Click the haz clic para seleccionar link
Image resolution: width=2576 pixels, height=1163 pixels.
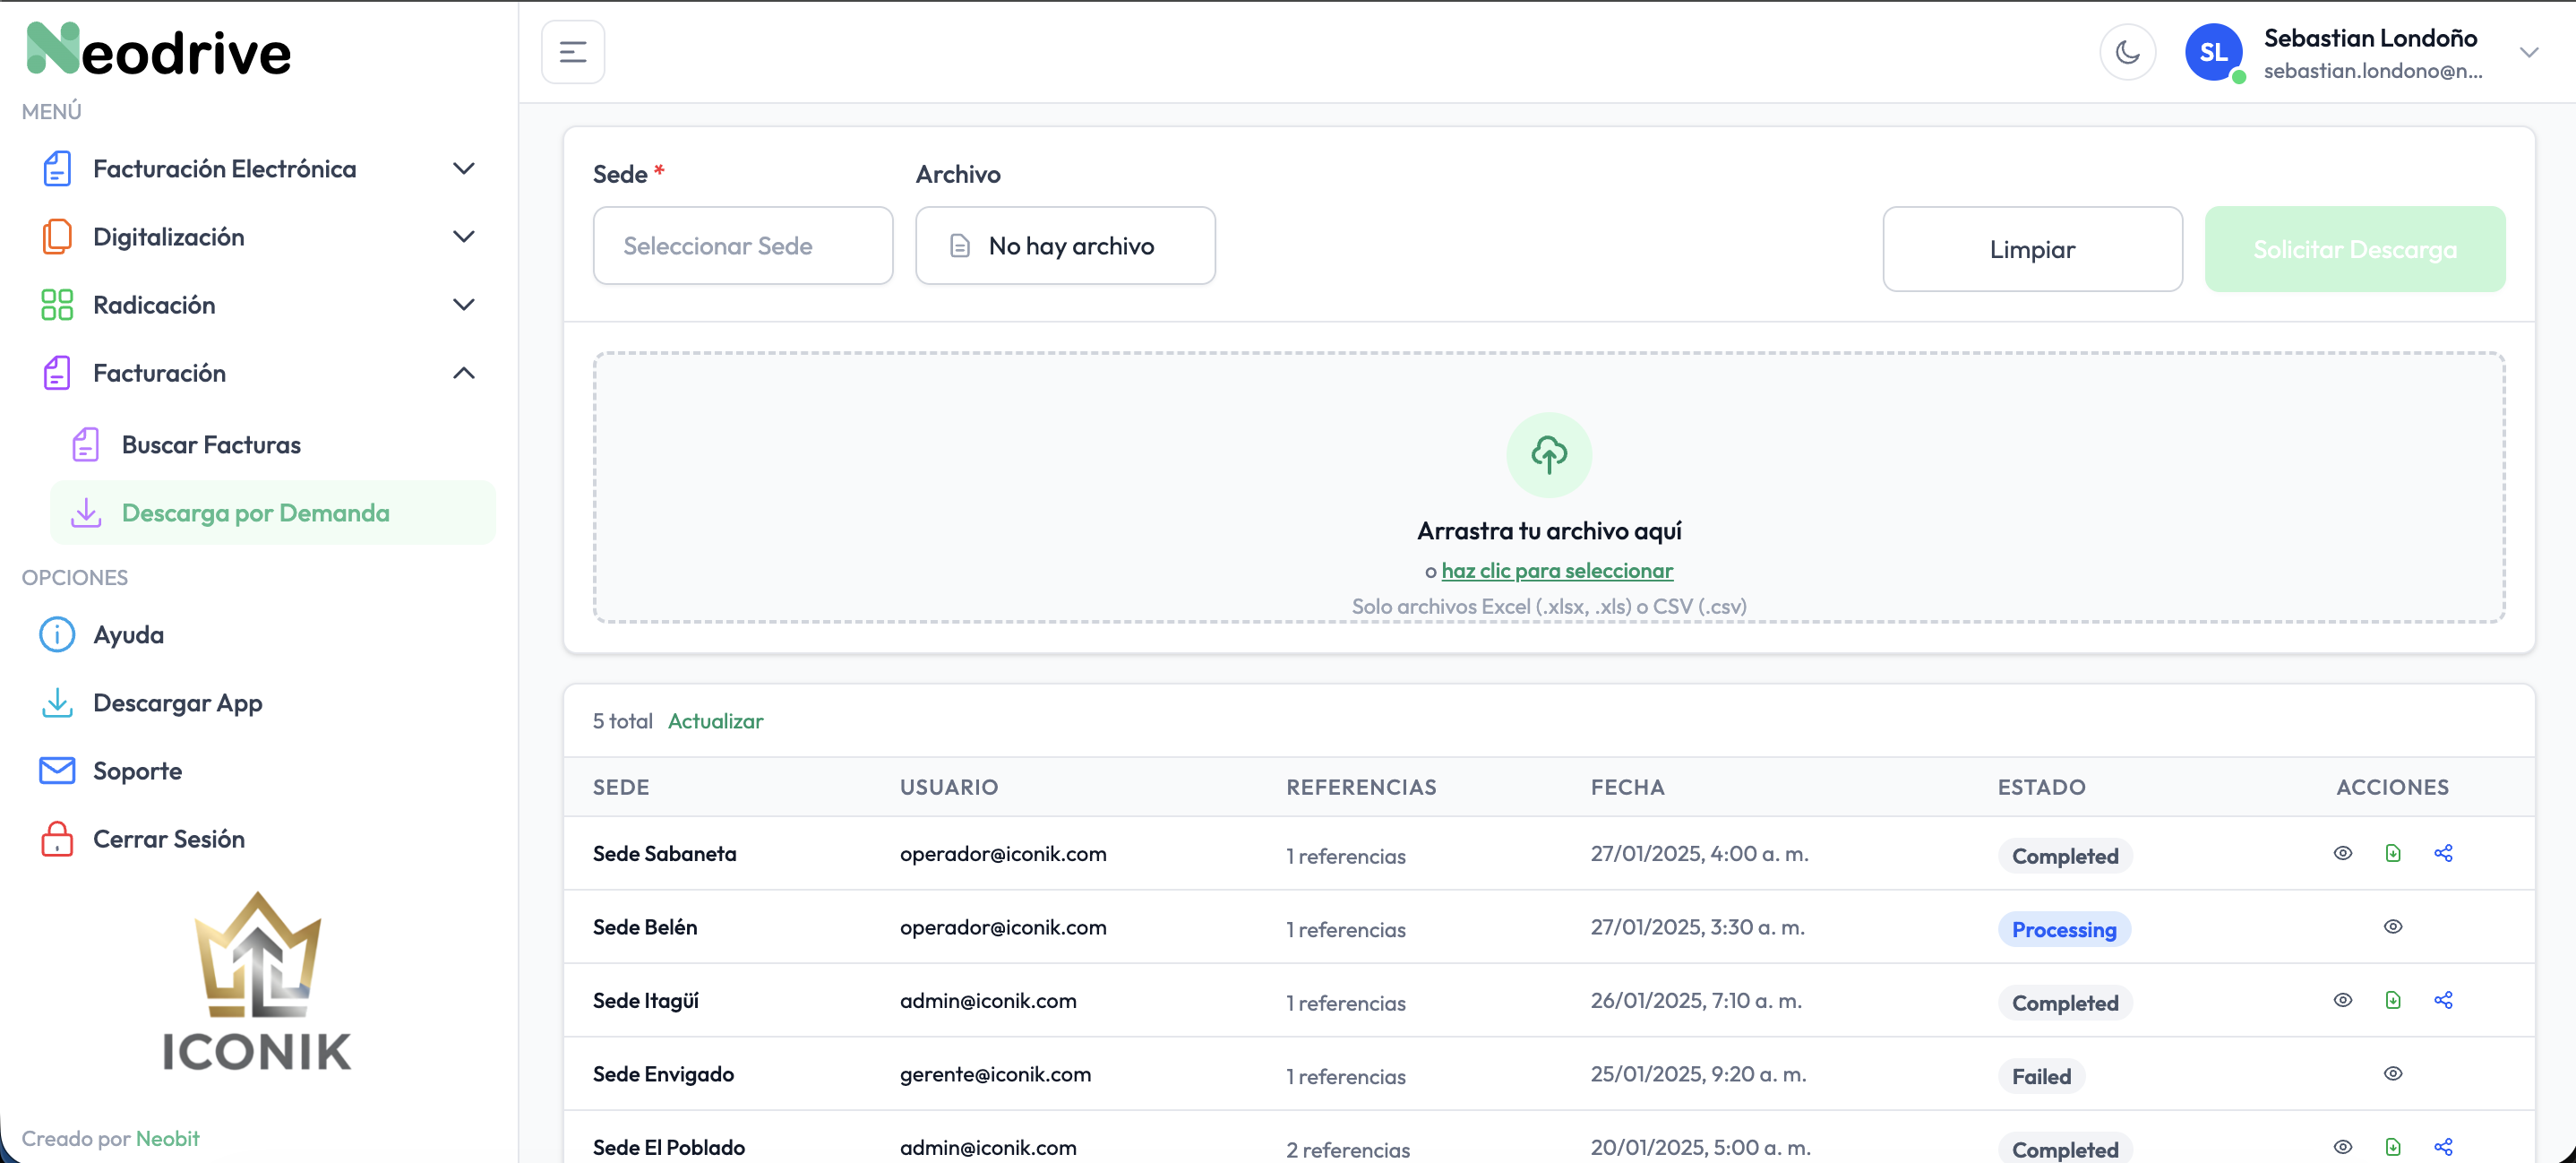tap(1556, 571)
